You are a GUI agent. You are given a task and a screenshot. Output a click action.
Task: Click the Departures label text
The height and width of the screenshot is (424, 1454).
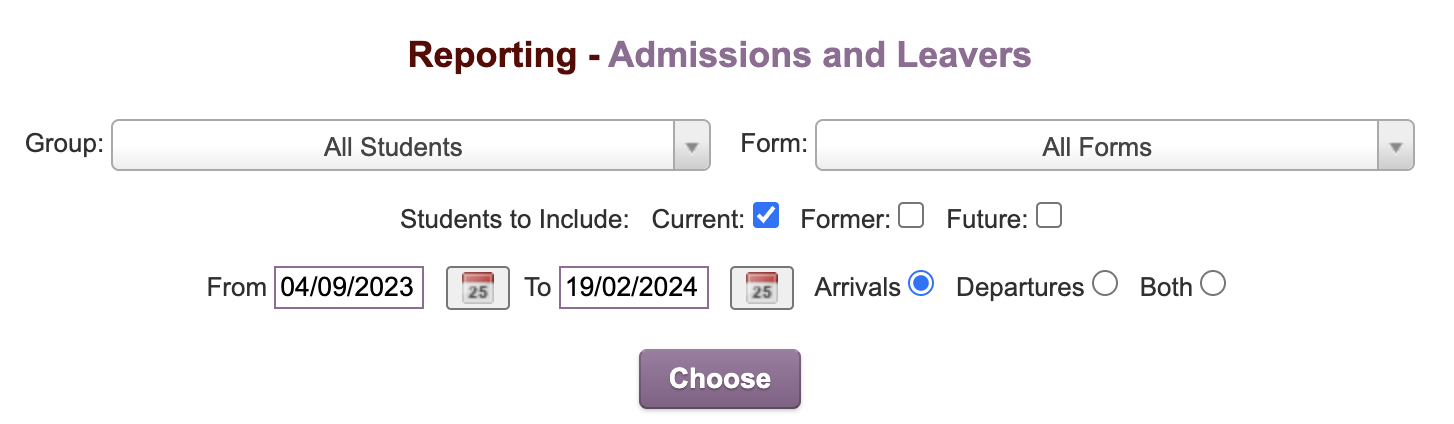click(1020, 287)
